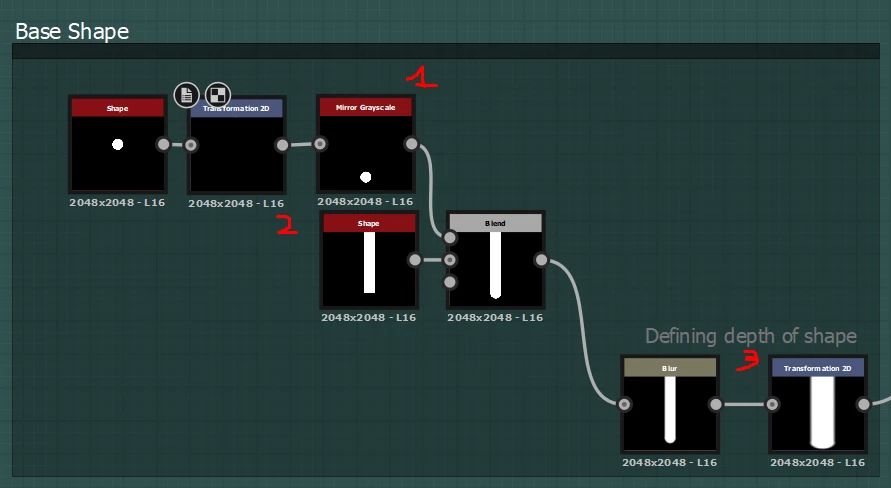Select the Mirror Grayscale node thumbnail
This screenshot has width=891, height=488.
pyautogui.click(x=365, y=152)
